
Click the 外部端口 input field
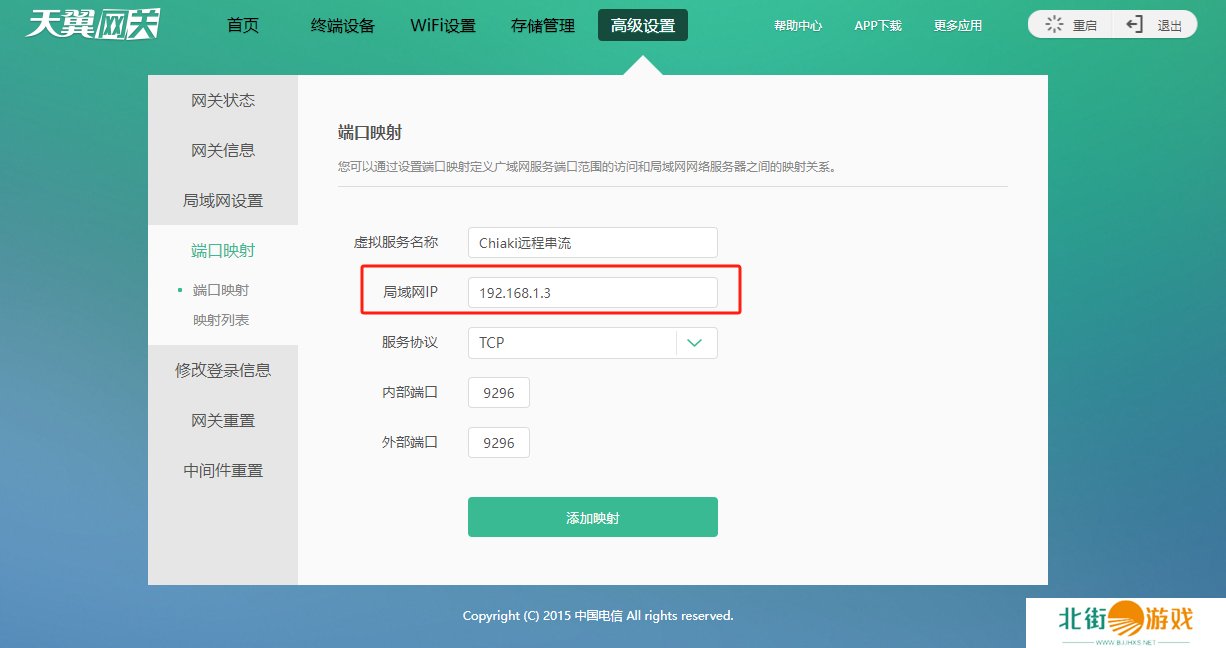pyautogui.click(x=498, y=443)
